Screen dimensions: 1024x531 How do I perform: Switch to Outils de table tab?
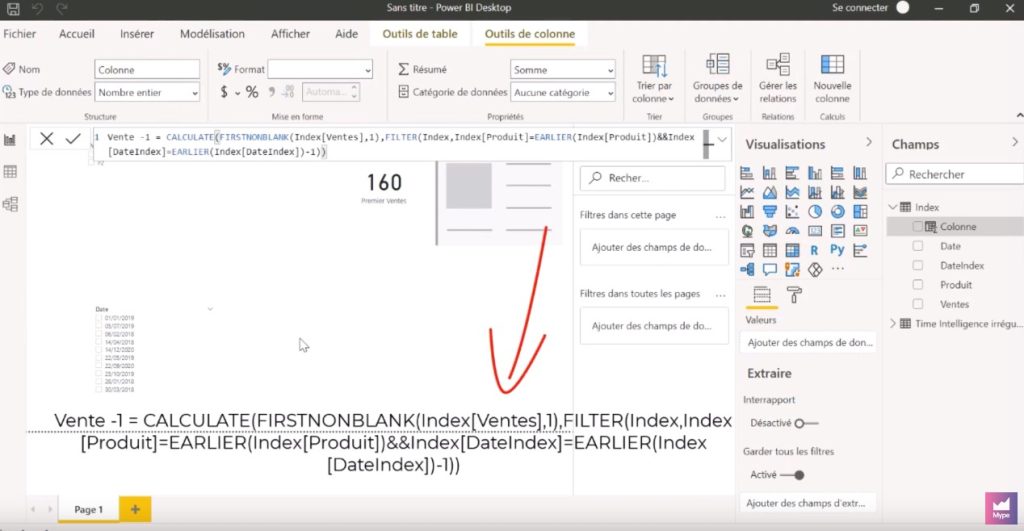coord(420,34)
